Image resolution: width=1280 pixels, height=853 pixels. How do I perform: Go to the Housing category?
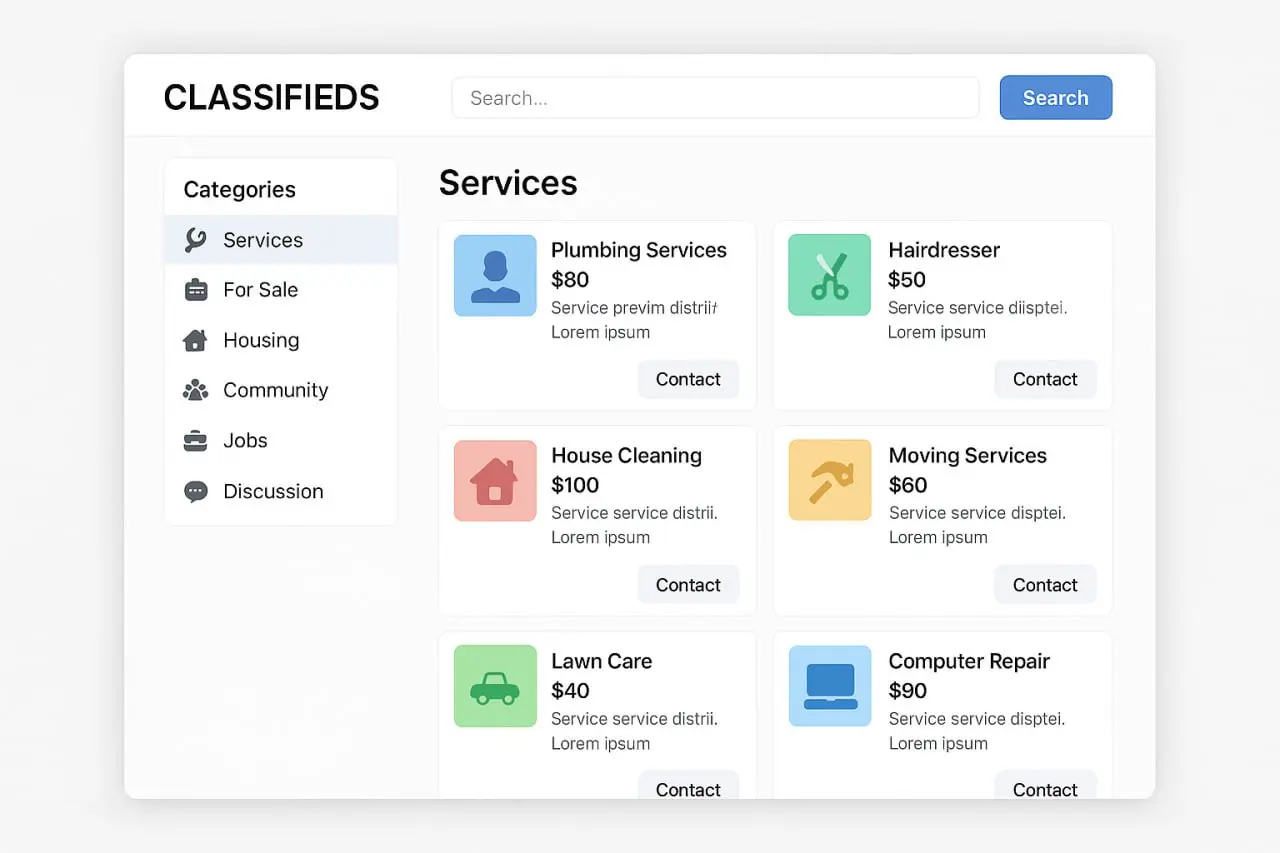261,341
